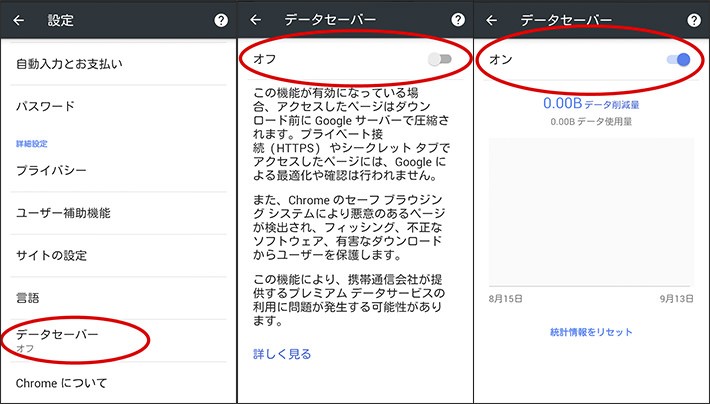Open サイトの設定 entry
710x404 pixels.
coord(118,255)
